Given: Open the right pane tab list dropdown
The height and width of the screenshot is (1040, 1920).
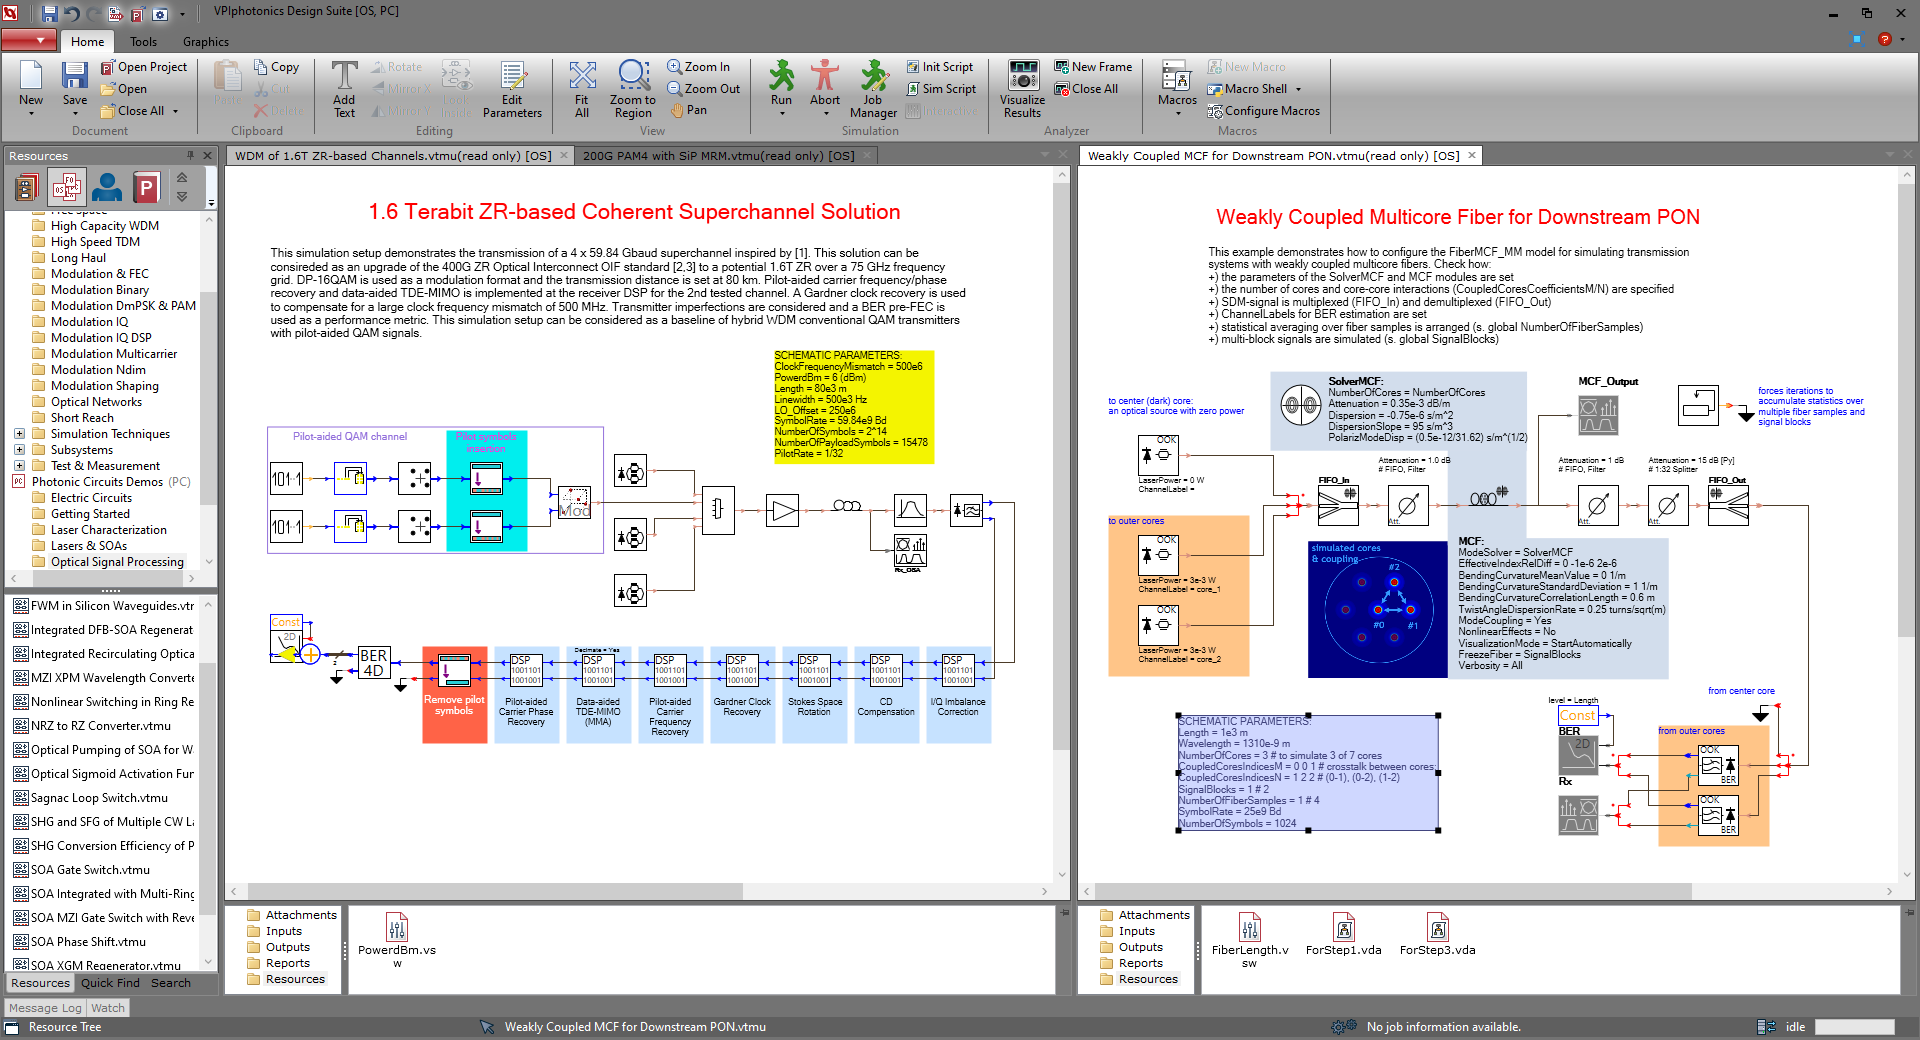Looking at the screenshot, I should pyautogui.click(x=1890, y=155).
